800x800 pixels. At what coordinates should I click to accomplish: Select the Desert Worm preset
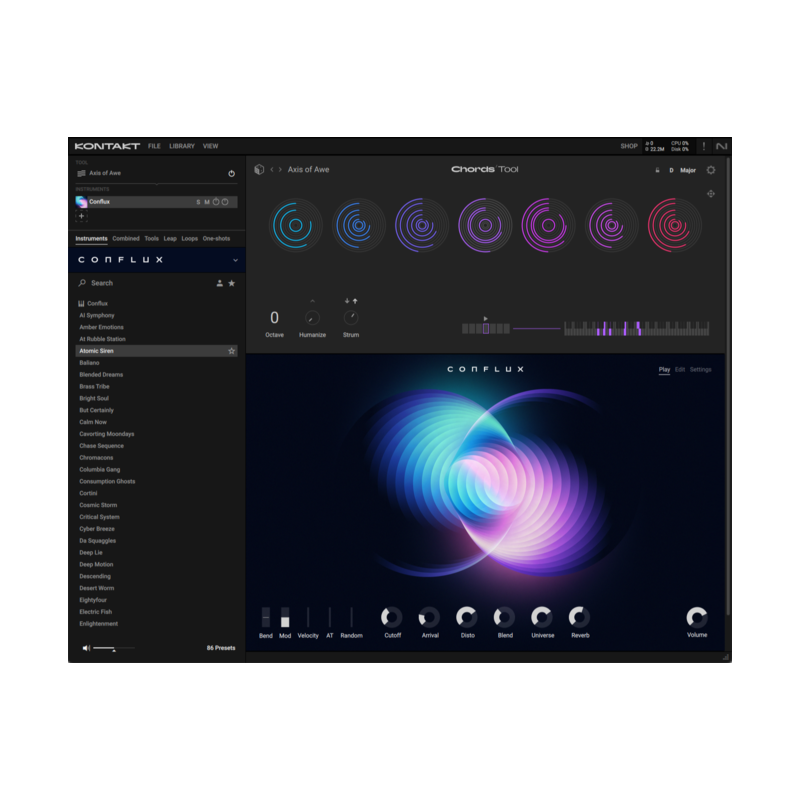(x=96, y=588)
